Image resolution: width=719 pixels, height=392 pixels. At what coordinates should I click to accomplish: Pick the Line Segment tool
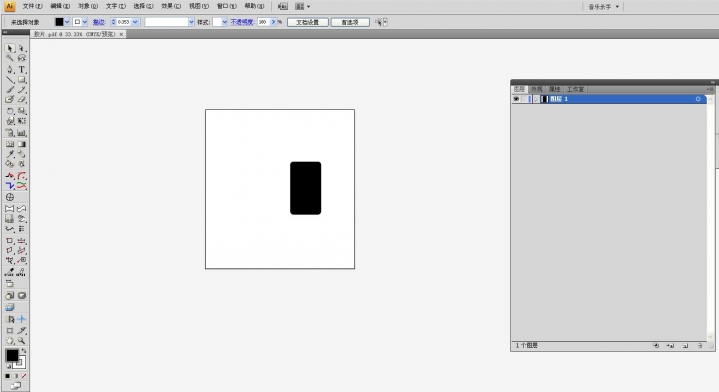pos(10,80)
